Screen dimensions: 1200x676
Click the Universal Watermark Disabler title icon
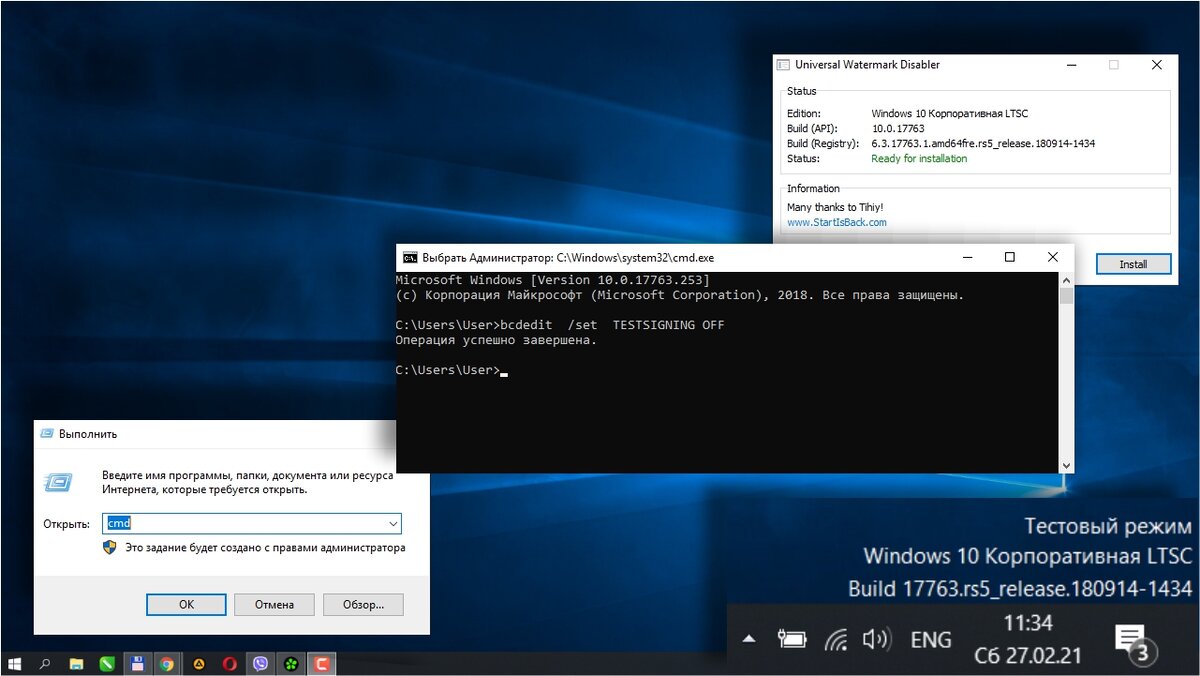pos(783,65)
